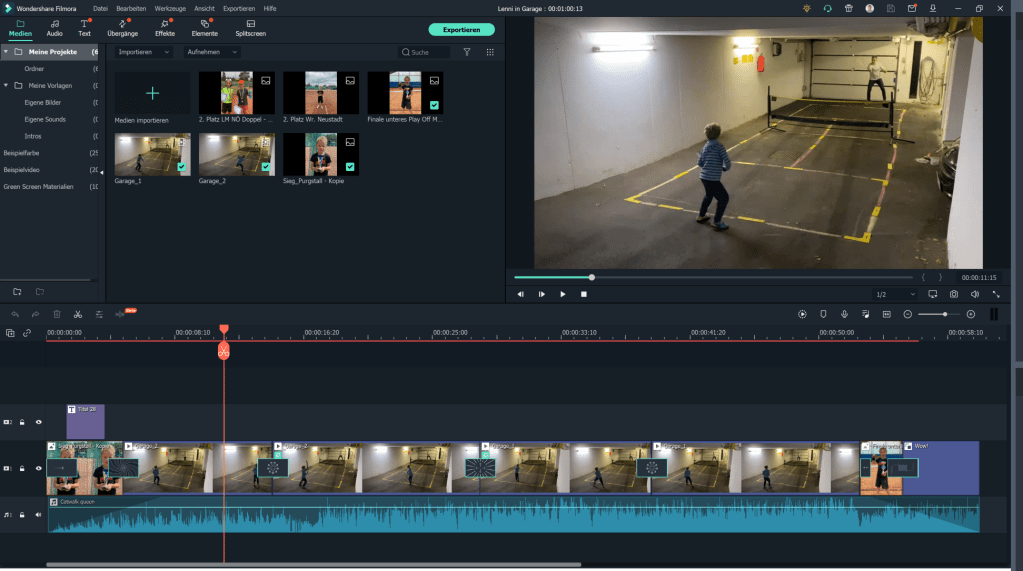Mute audio track 1 using the speaker icon
Screen dimensions: 1023x571
pos(39,515)
